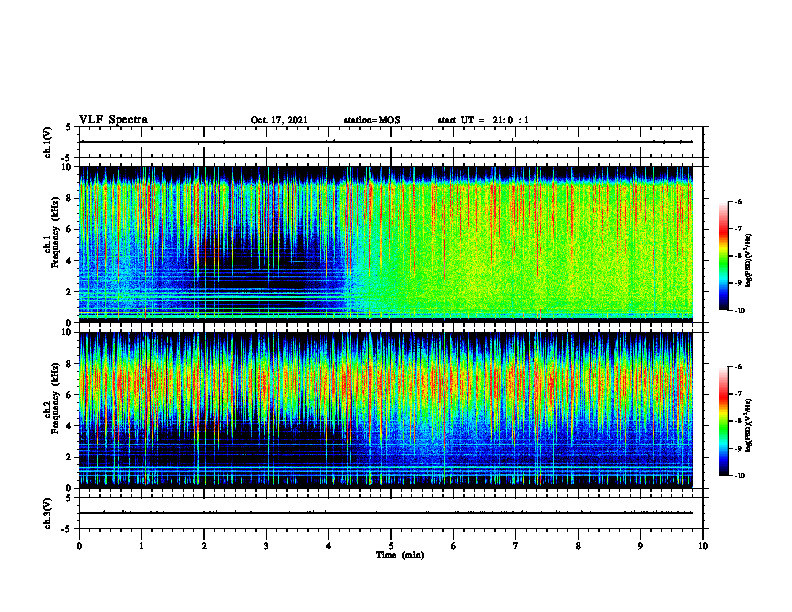The height and width of the screenshot is (612, 792).
Task: Click the "ch.1(V)" axis label
Action: pos(47,142)
